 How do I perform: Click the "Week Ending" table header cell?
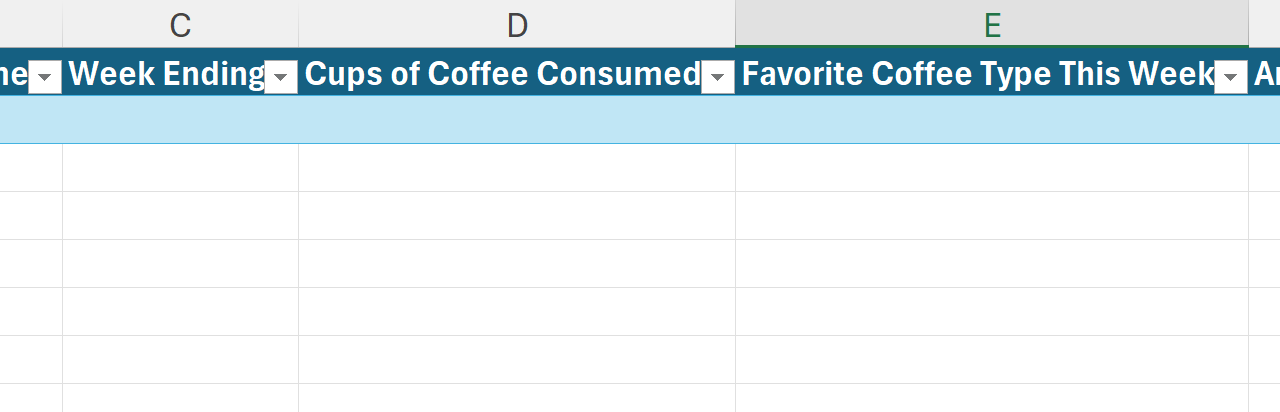[x=165, y=74]
